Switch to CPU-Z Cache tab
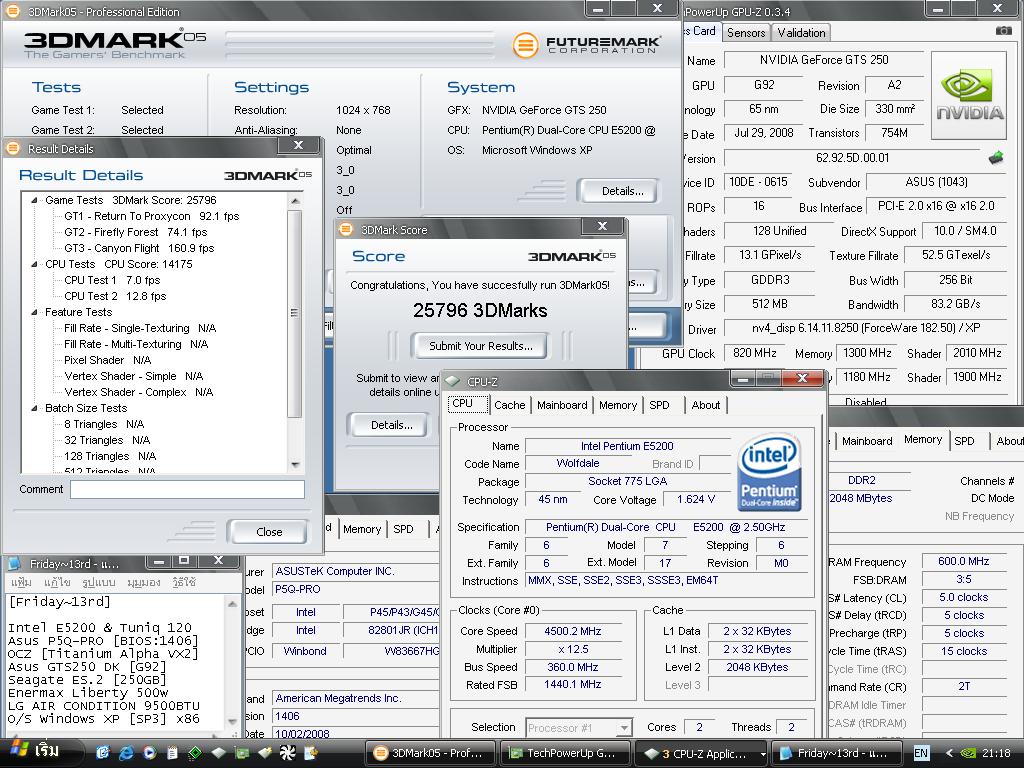The image size is (1024, 768). click(509, 405)
